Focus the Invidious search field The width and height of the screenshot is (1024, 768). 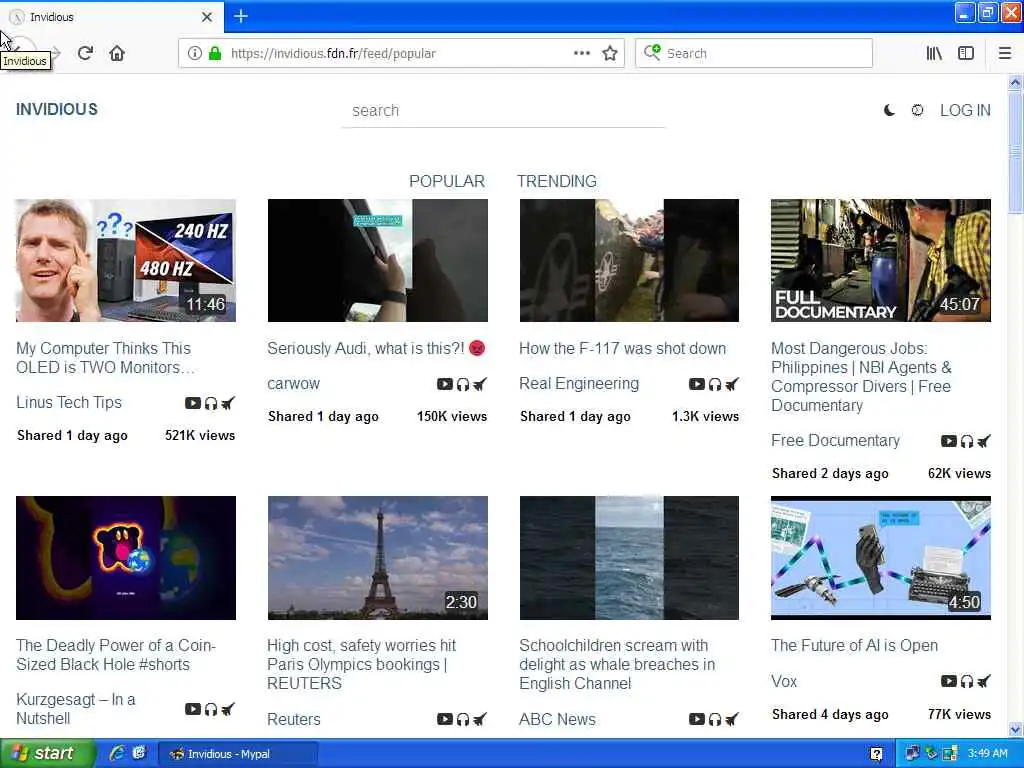pos(504,110)
